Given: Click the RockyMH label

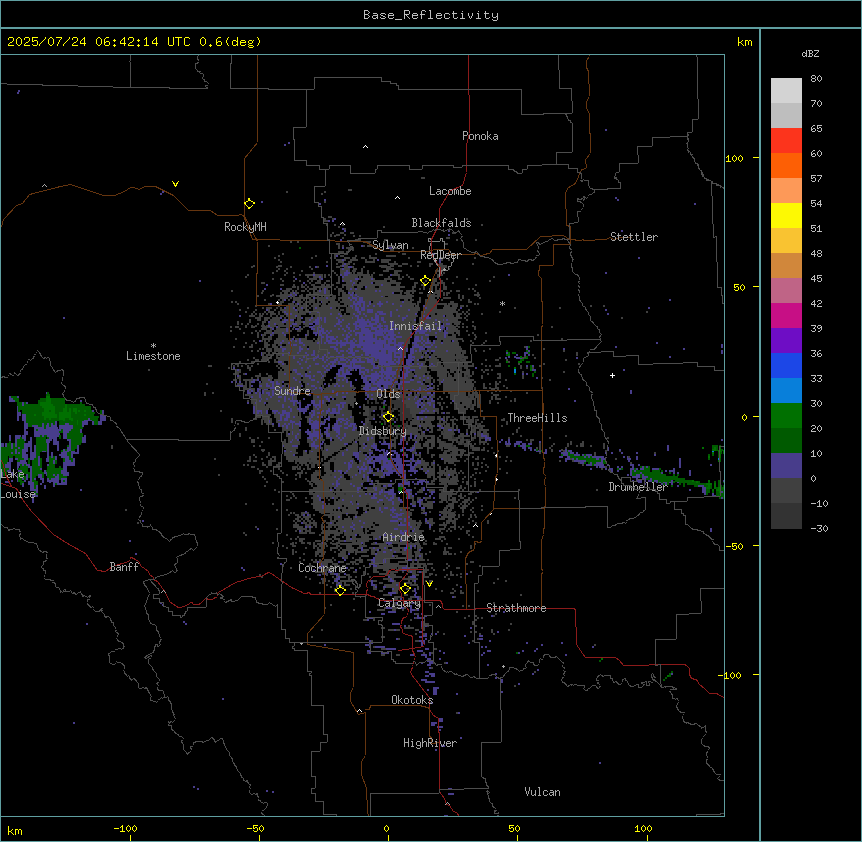Looking at the screenshot, I should 245,227.
